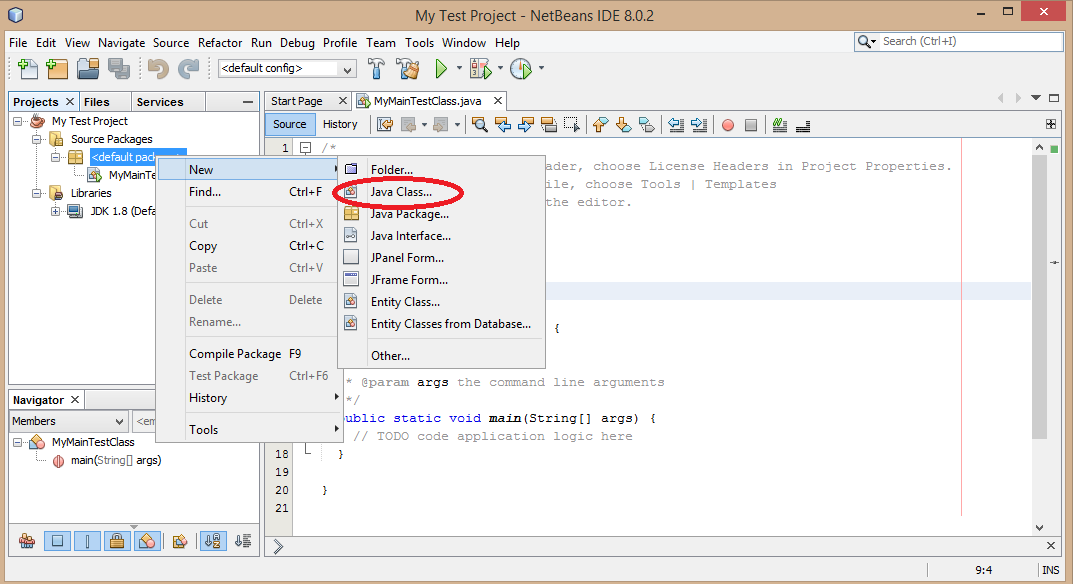Viewport: 1073px width, 584px height.
Task: Click the History view button
Action: click(340, 124)
